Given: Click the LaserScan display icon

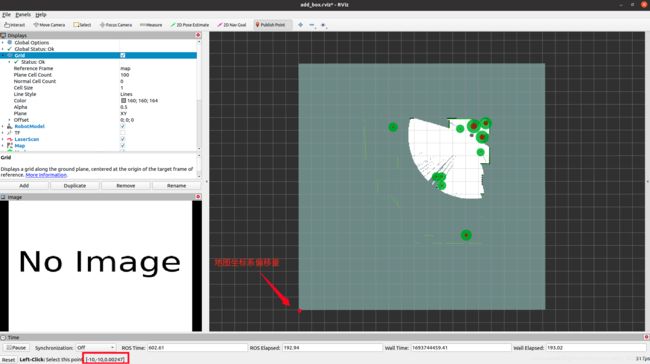Looking at the screenshot, I should pos(10,139).
